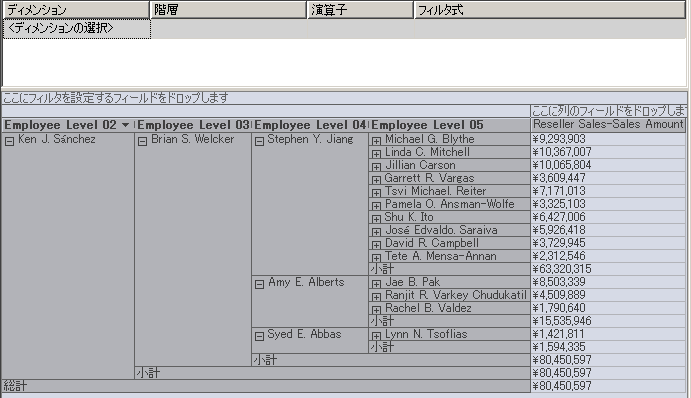Click the ¥15,535,946 subtotal cell

[608, 321]
